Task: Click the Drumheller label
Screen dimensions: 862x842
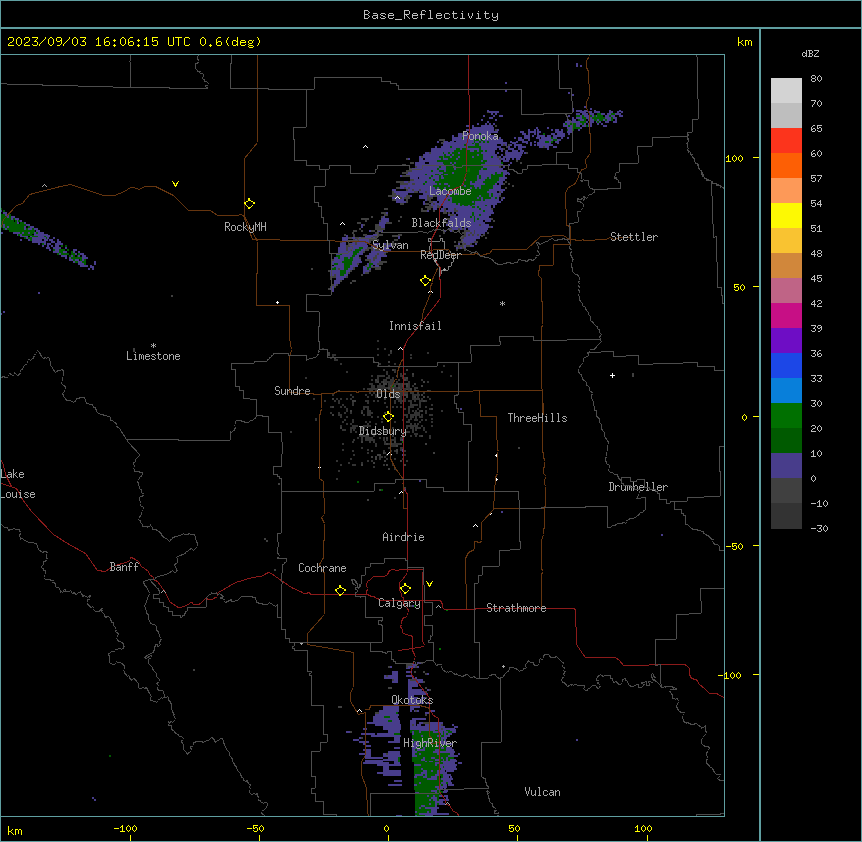Action: 638,487
